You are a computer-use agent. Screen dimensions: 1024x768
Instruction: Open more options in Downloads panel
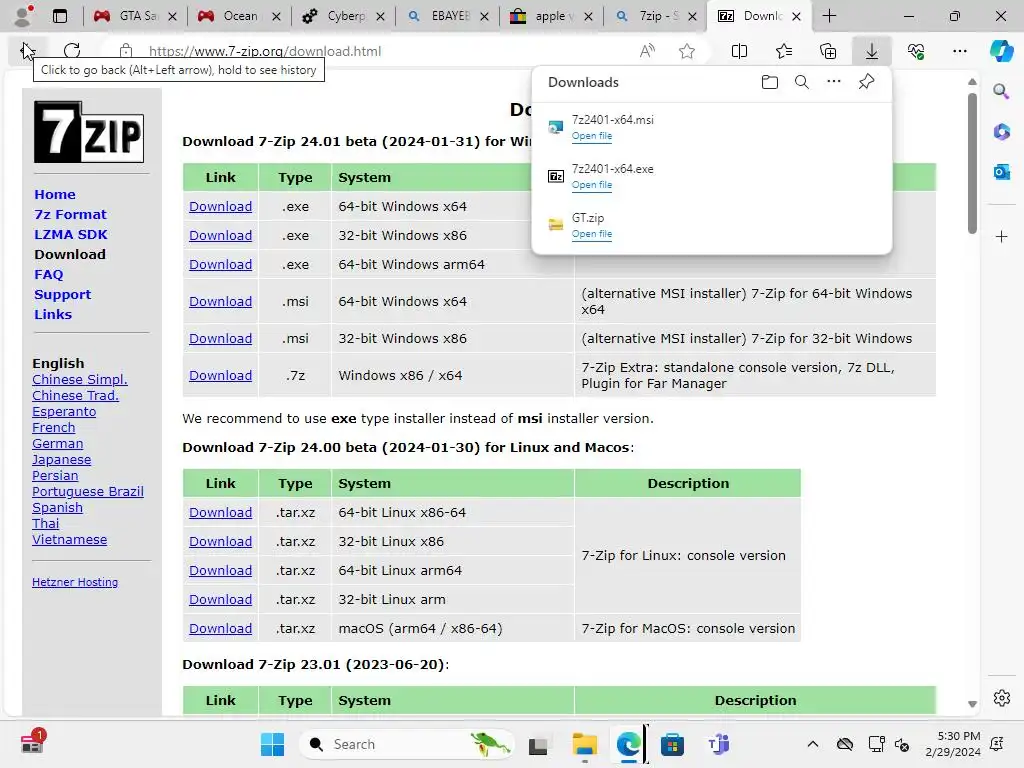coord(834,82)
